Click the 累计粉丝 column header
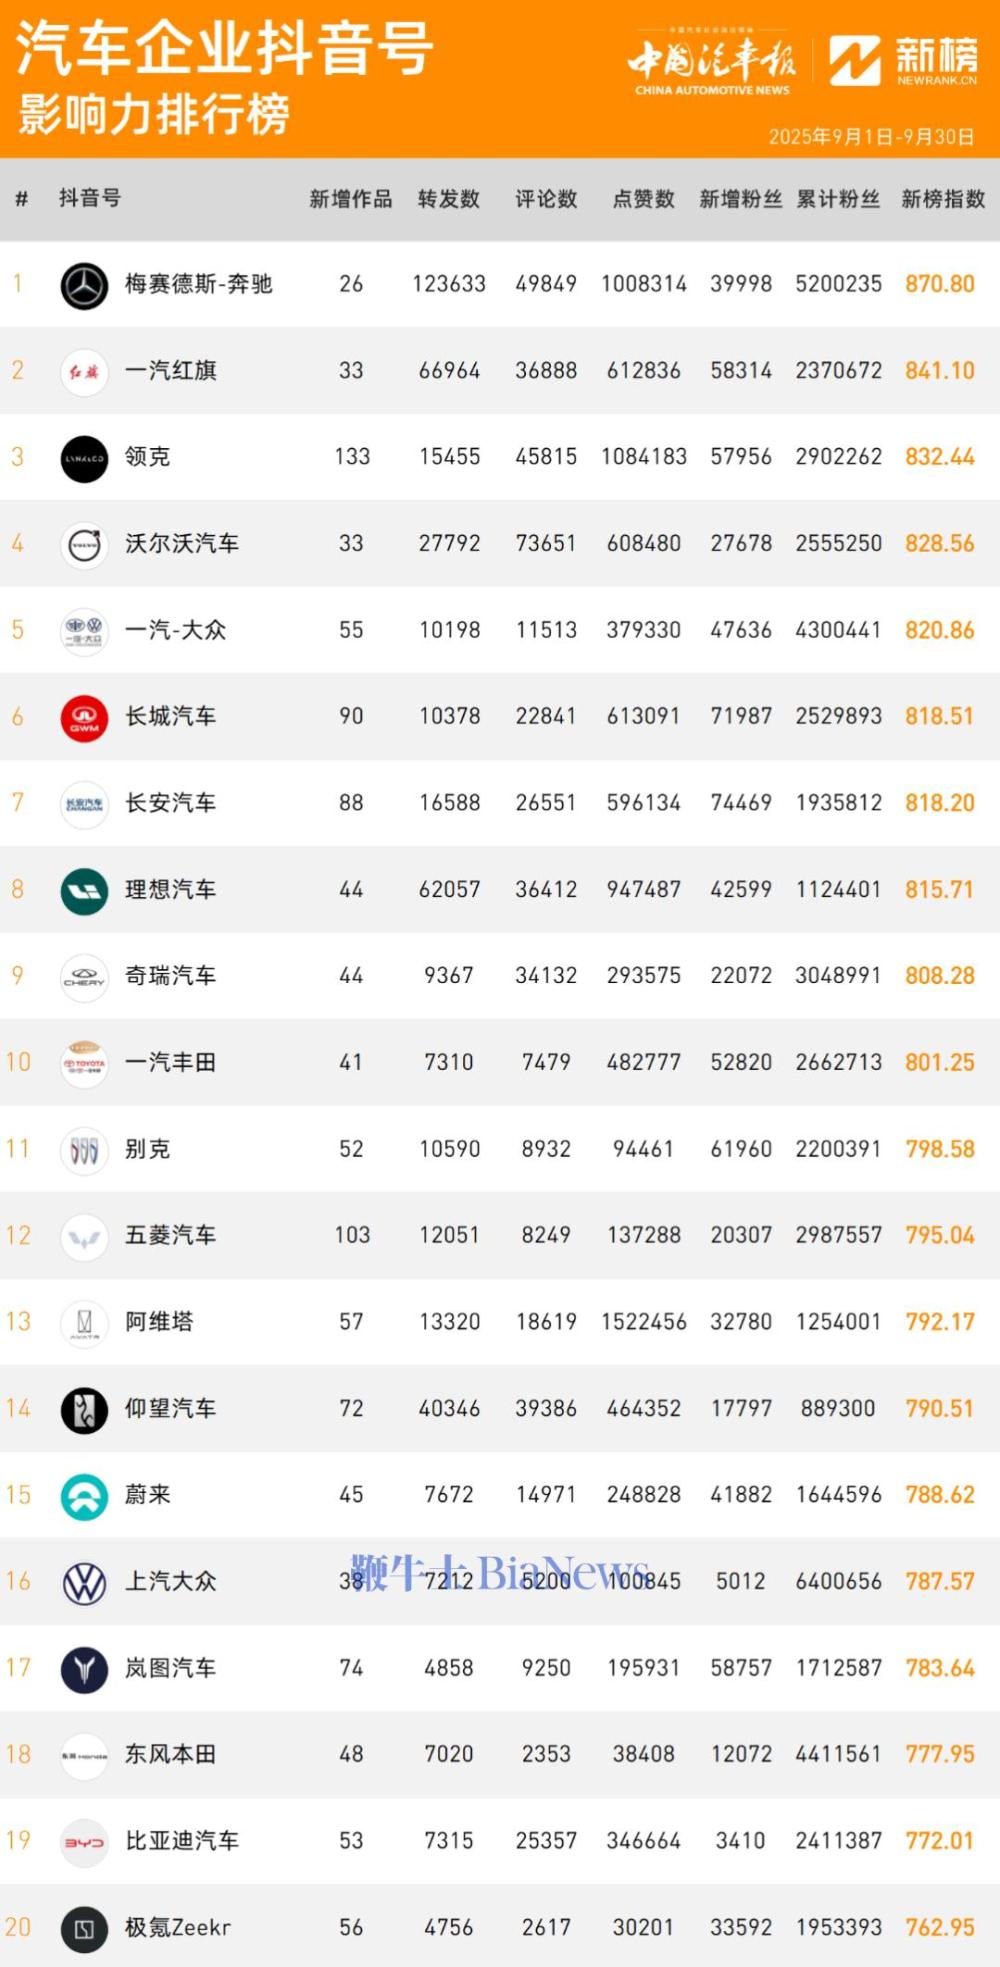 838,199
